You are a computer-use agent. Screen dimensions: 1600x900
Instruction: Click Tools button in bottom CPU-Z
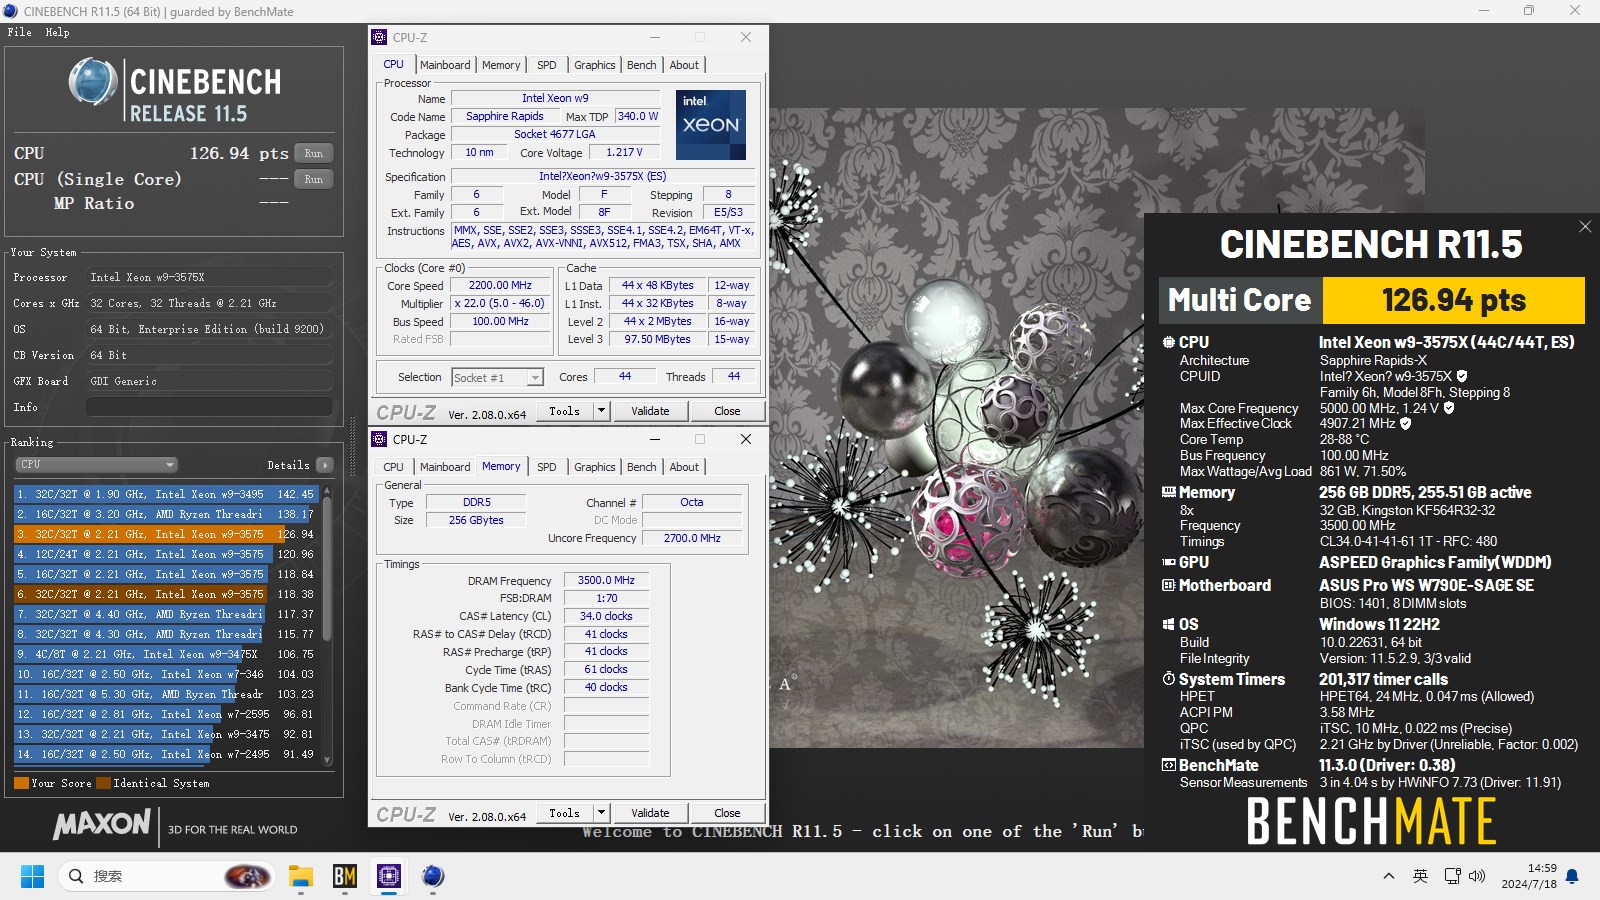564,813
